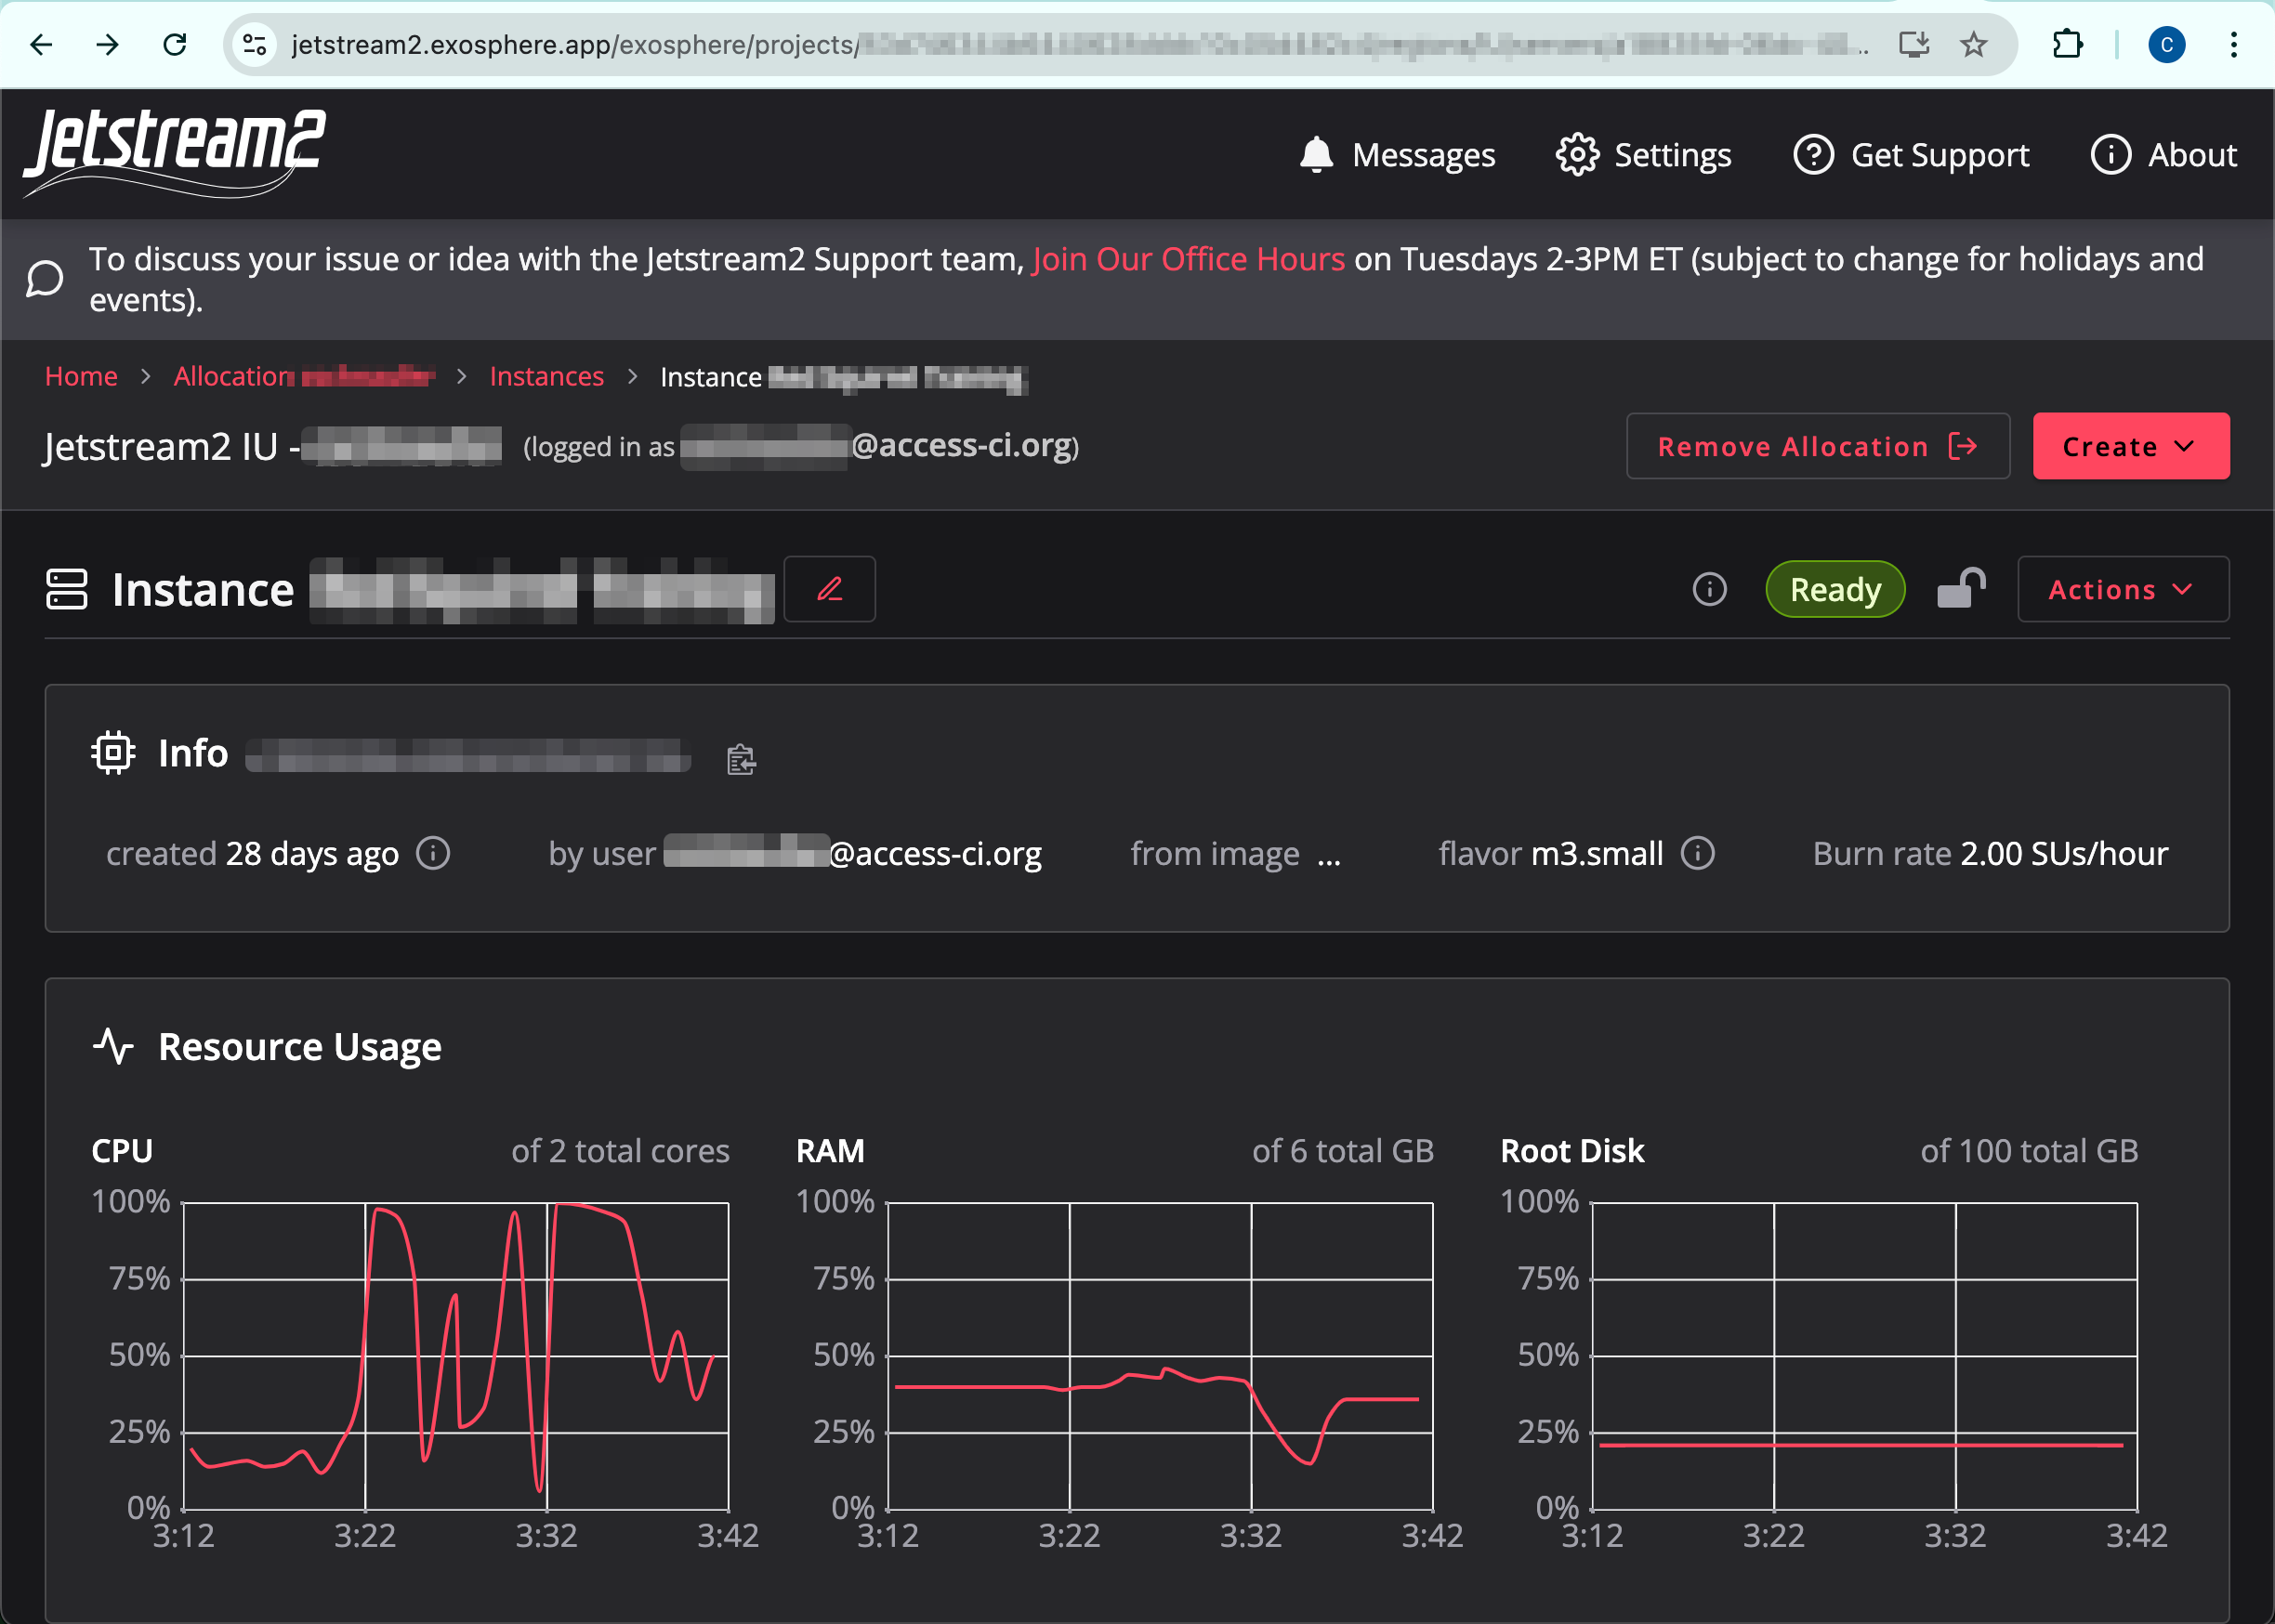Open the Actions dropdown
The height and width of the screenshot is (1624, 2275).
pos(2122,589)
